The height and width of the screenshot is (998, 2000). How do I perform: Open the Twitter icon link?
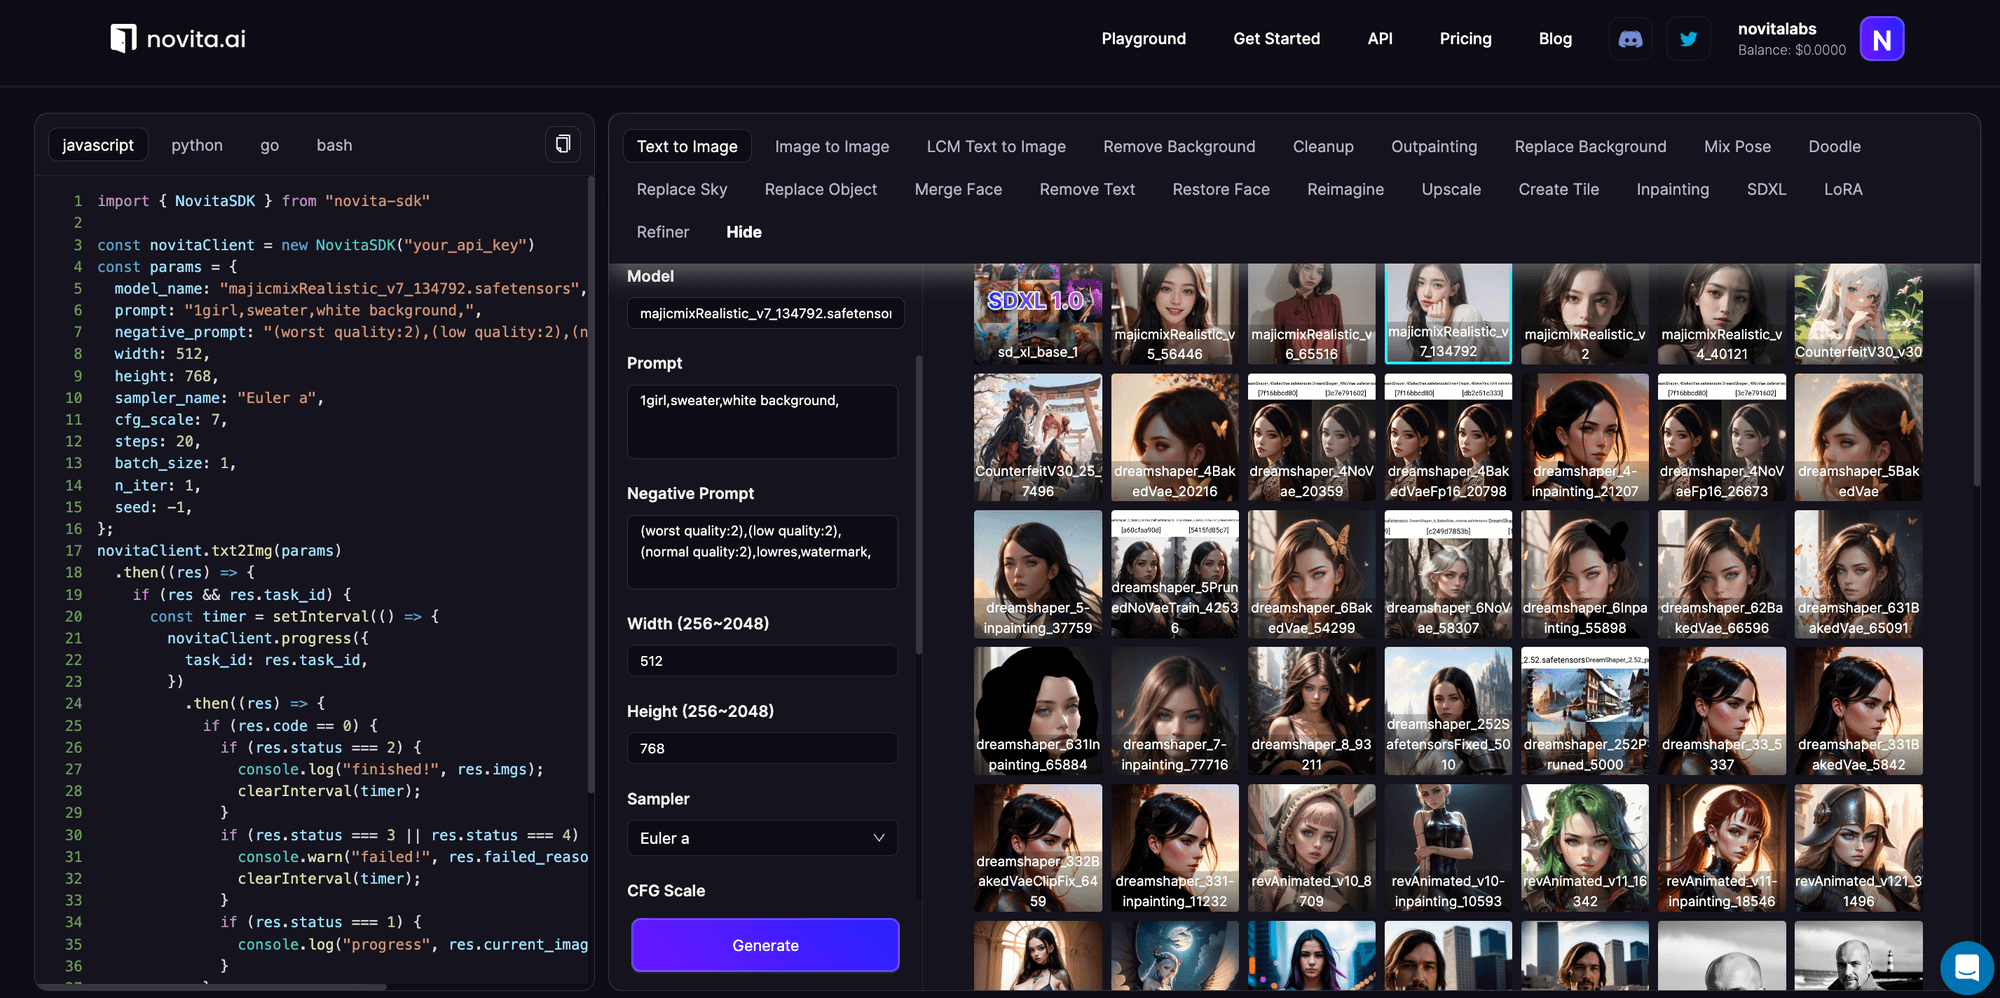tap(1688, 39)
